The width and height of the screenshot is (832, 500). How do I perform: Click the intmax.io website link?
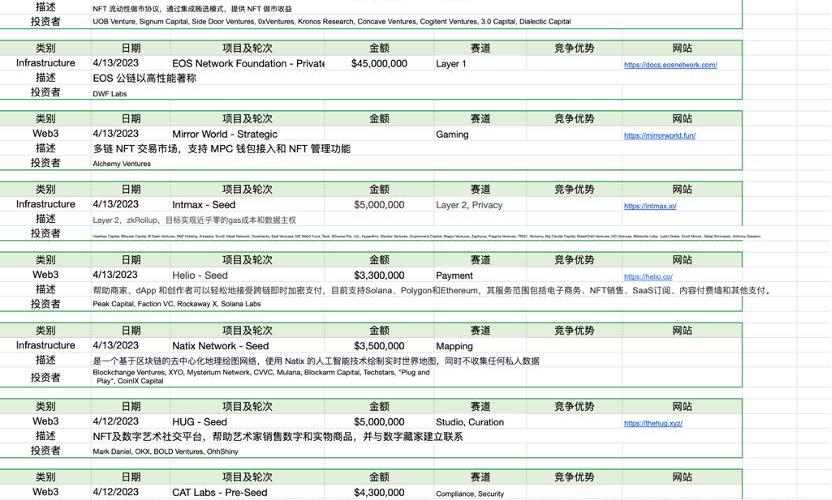click(650, 206)
